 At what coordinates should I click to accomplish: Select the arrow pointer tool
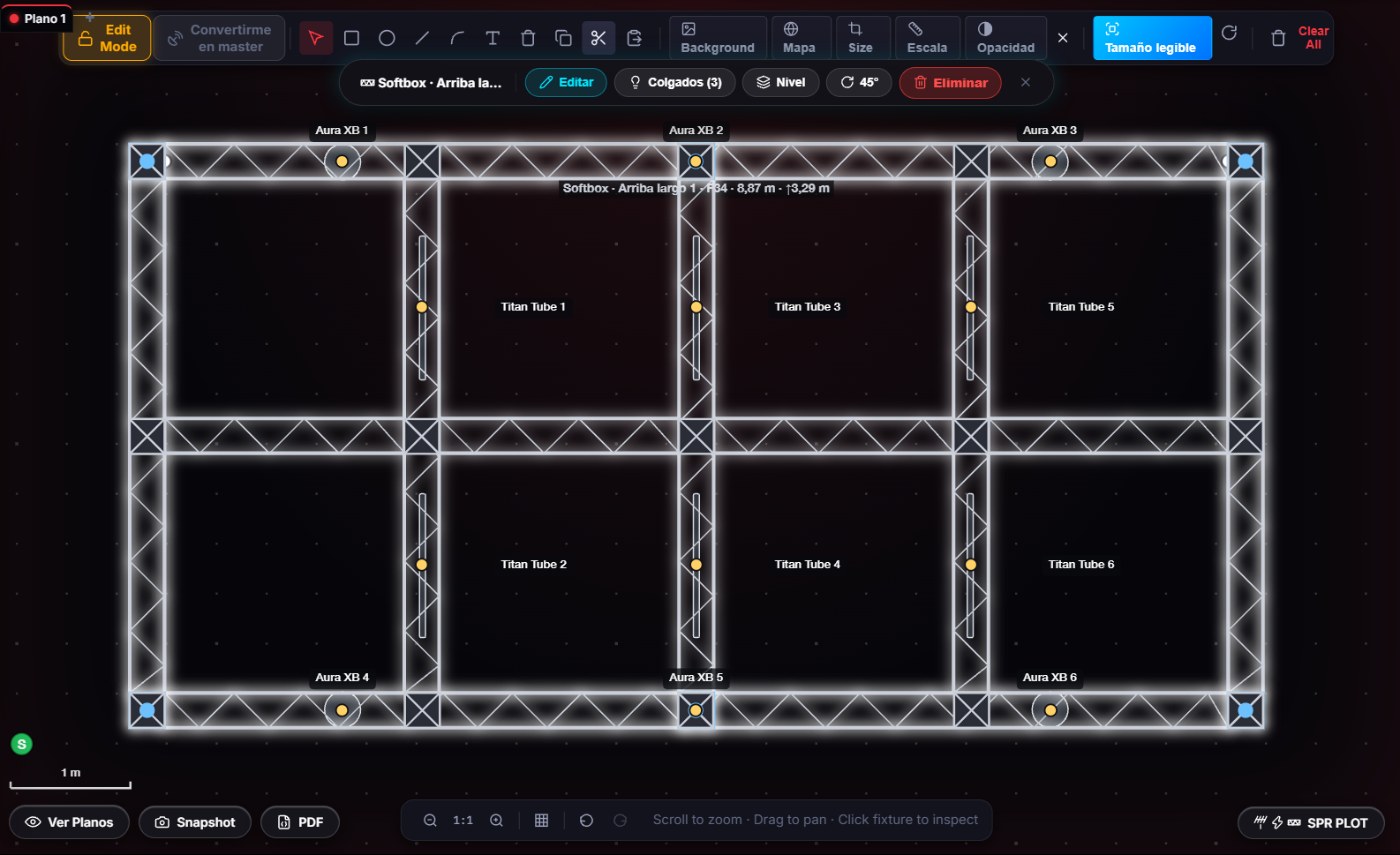[x=316, y=38]
